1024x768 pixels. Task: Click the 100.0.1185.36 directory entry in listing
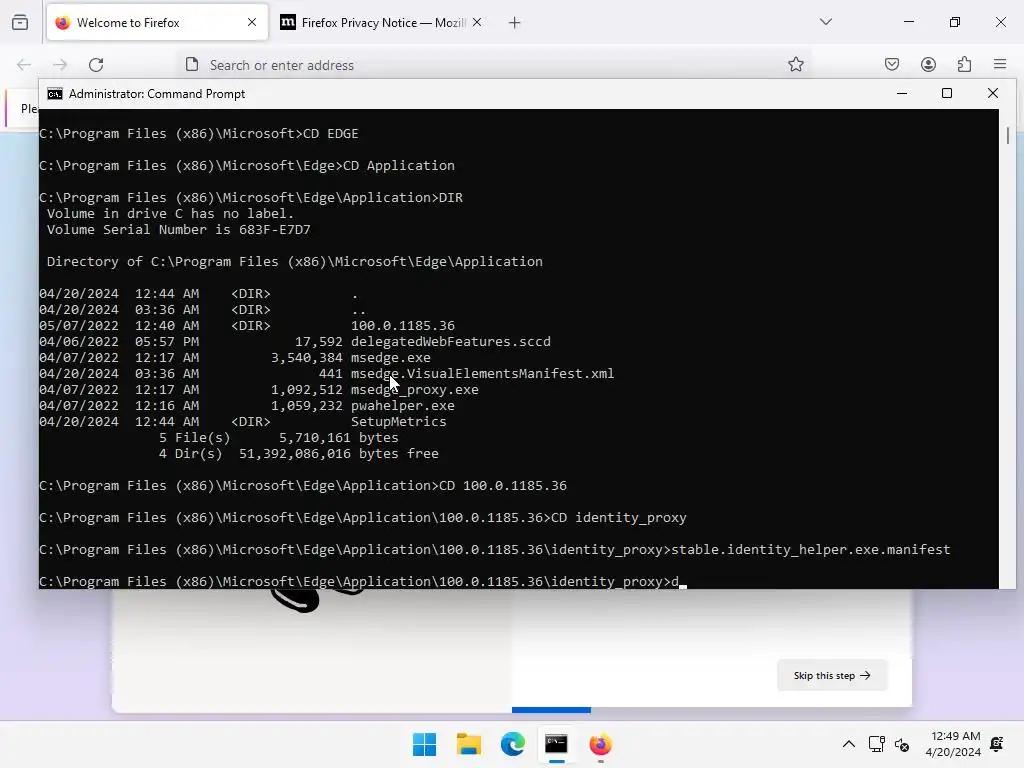coord(402,326)
